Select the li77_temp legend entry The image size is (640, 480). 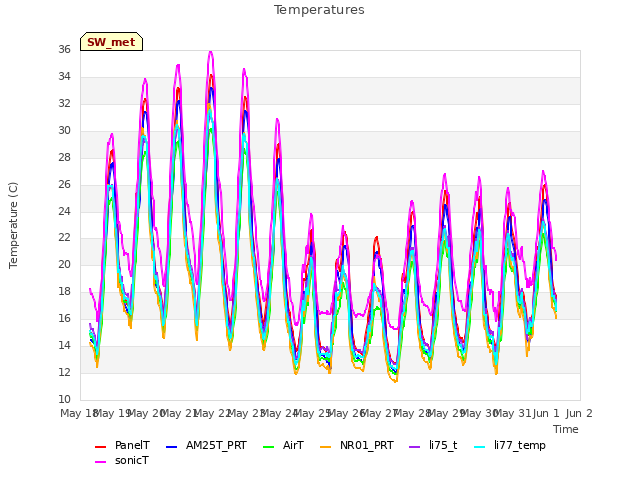(510, 445)
